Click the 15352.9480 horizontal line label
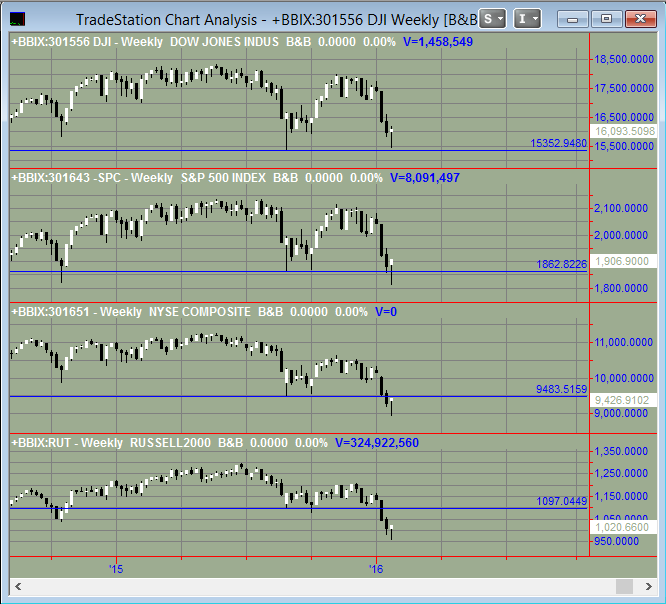This screenshot has height=604, width=666. tap(558, 143)
